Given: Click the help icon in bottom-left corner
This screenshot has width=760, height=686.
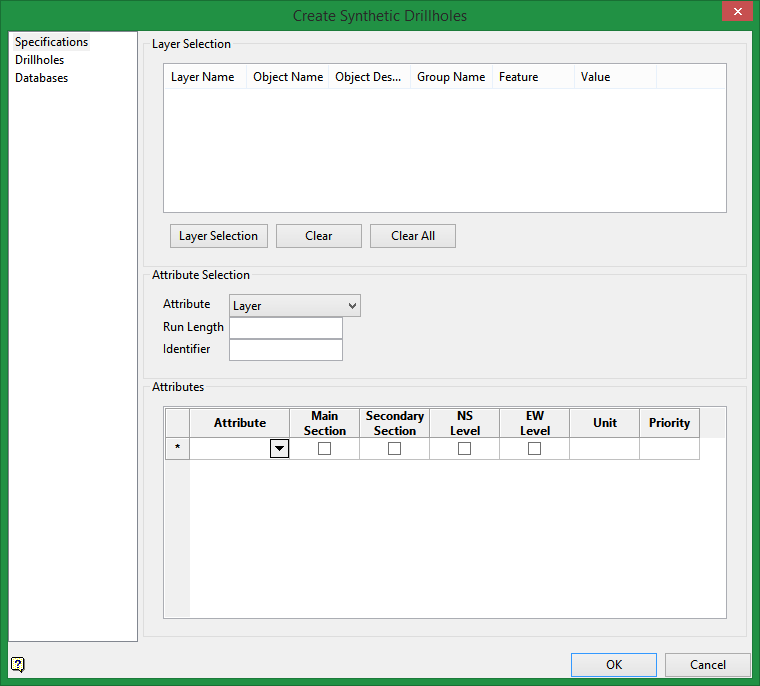Looking at the screenshot, I should point(18,664).
